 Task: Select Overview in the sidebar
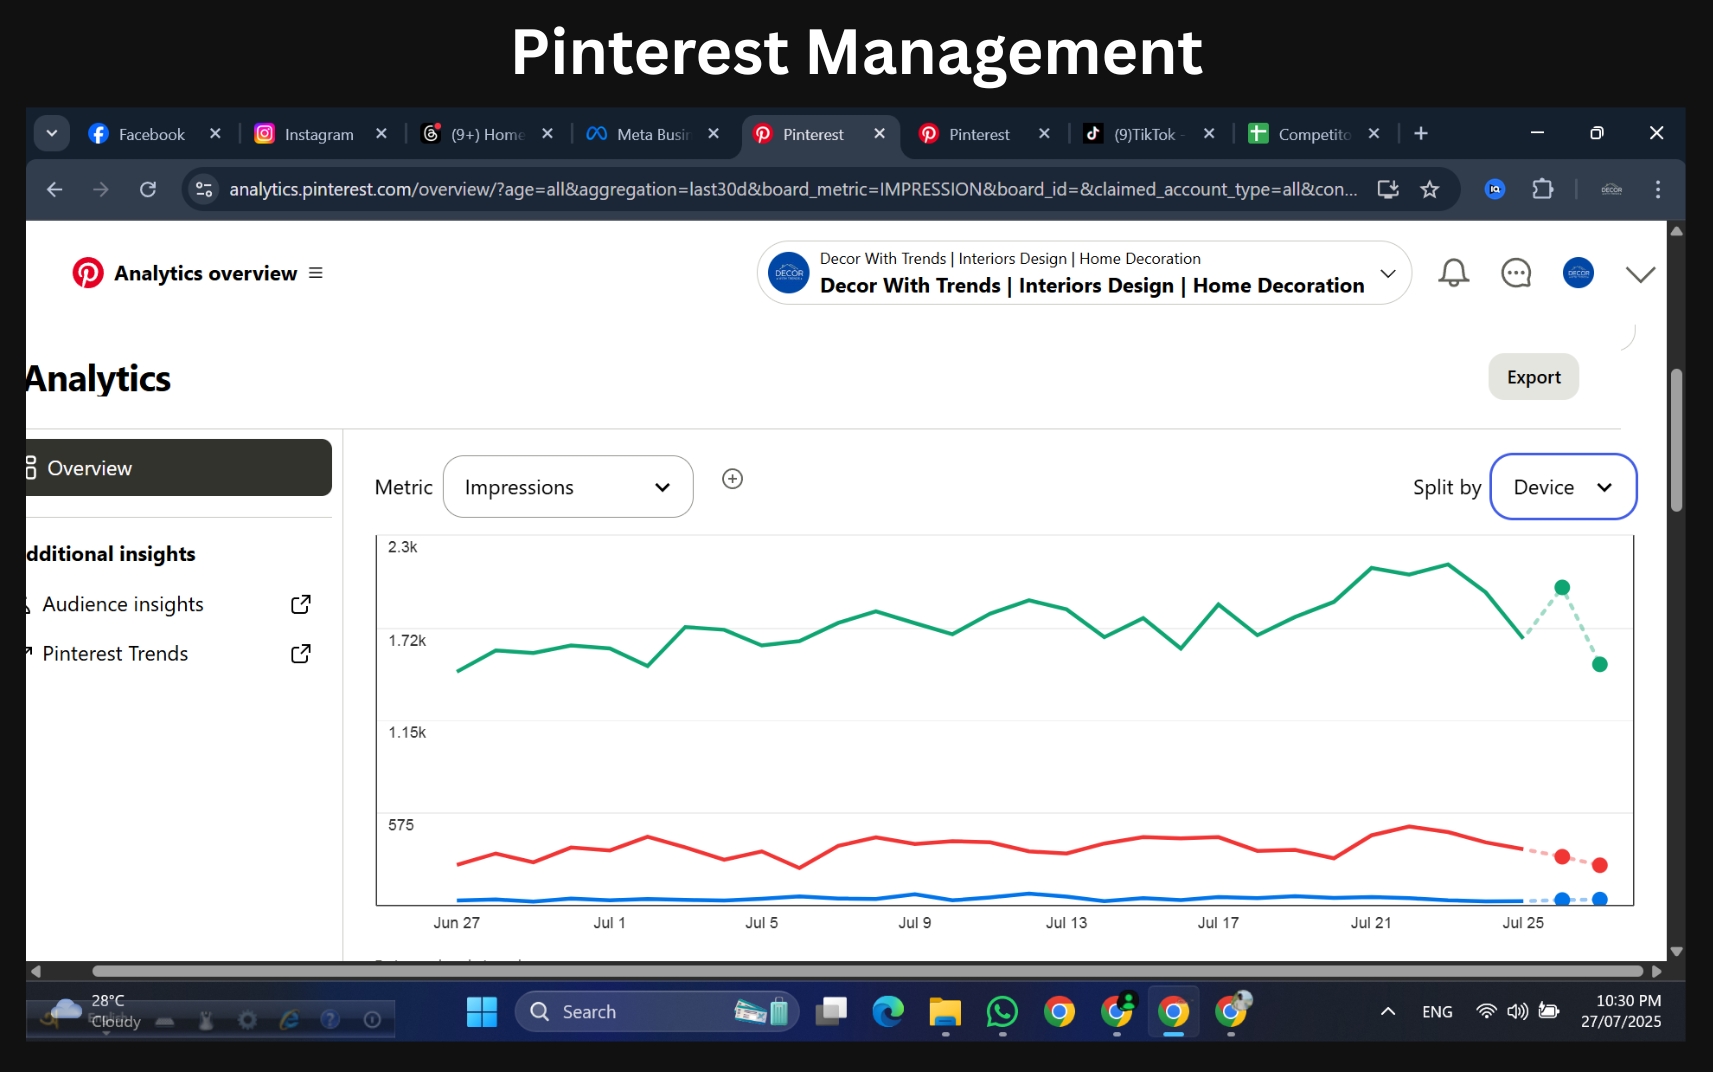coord(90,467)
